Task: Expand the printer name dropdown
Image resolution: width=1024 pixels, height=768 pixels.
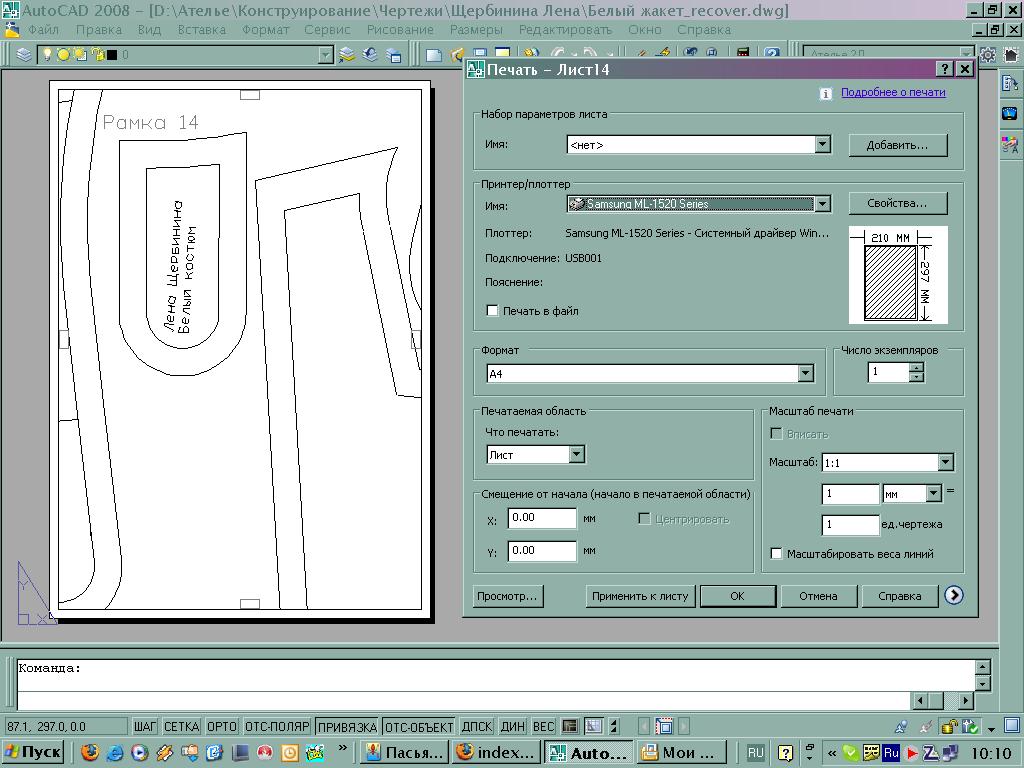Action: 822,204
